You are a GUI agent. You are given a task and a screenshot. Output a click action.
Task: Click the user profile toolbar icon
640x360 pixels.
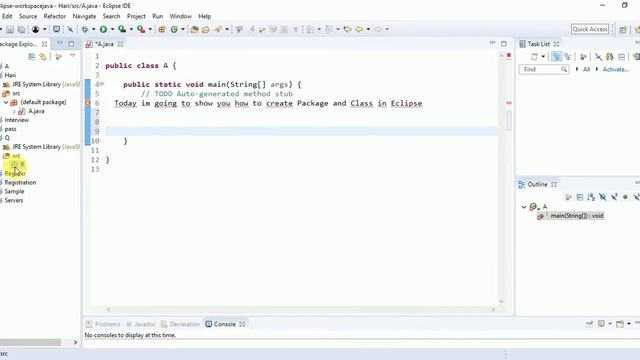point(36,29)
